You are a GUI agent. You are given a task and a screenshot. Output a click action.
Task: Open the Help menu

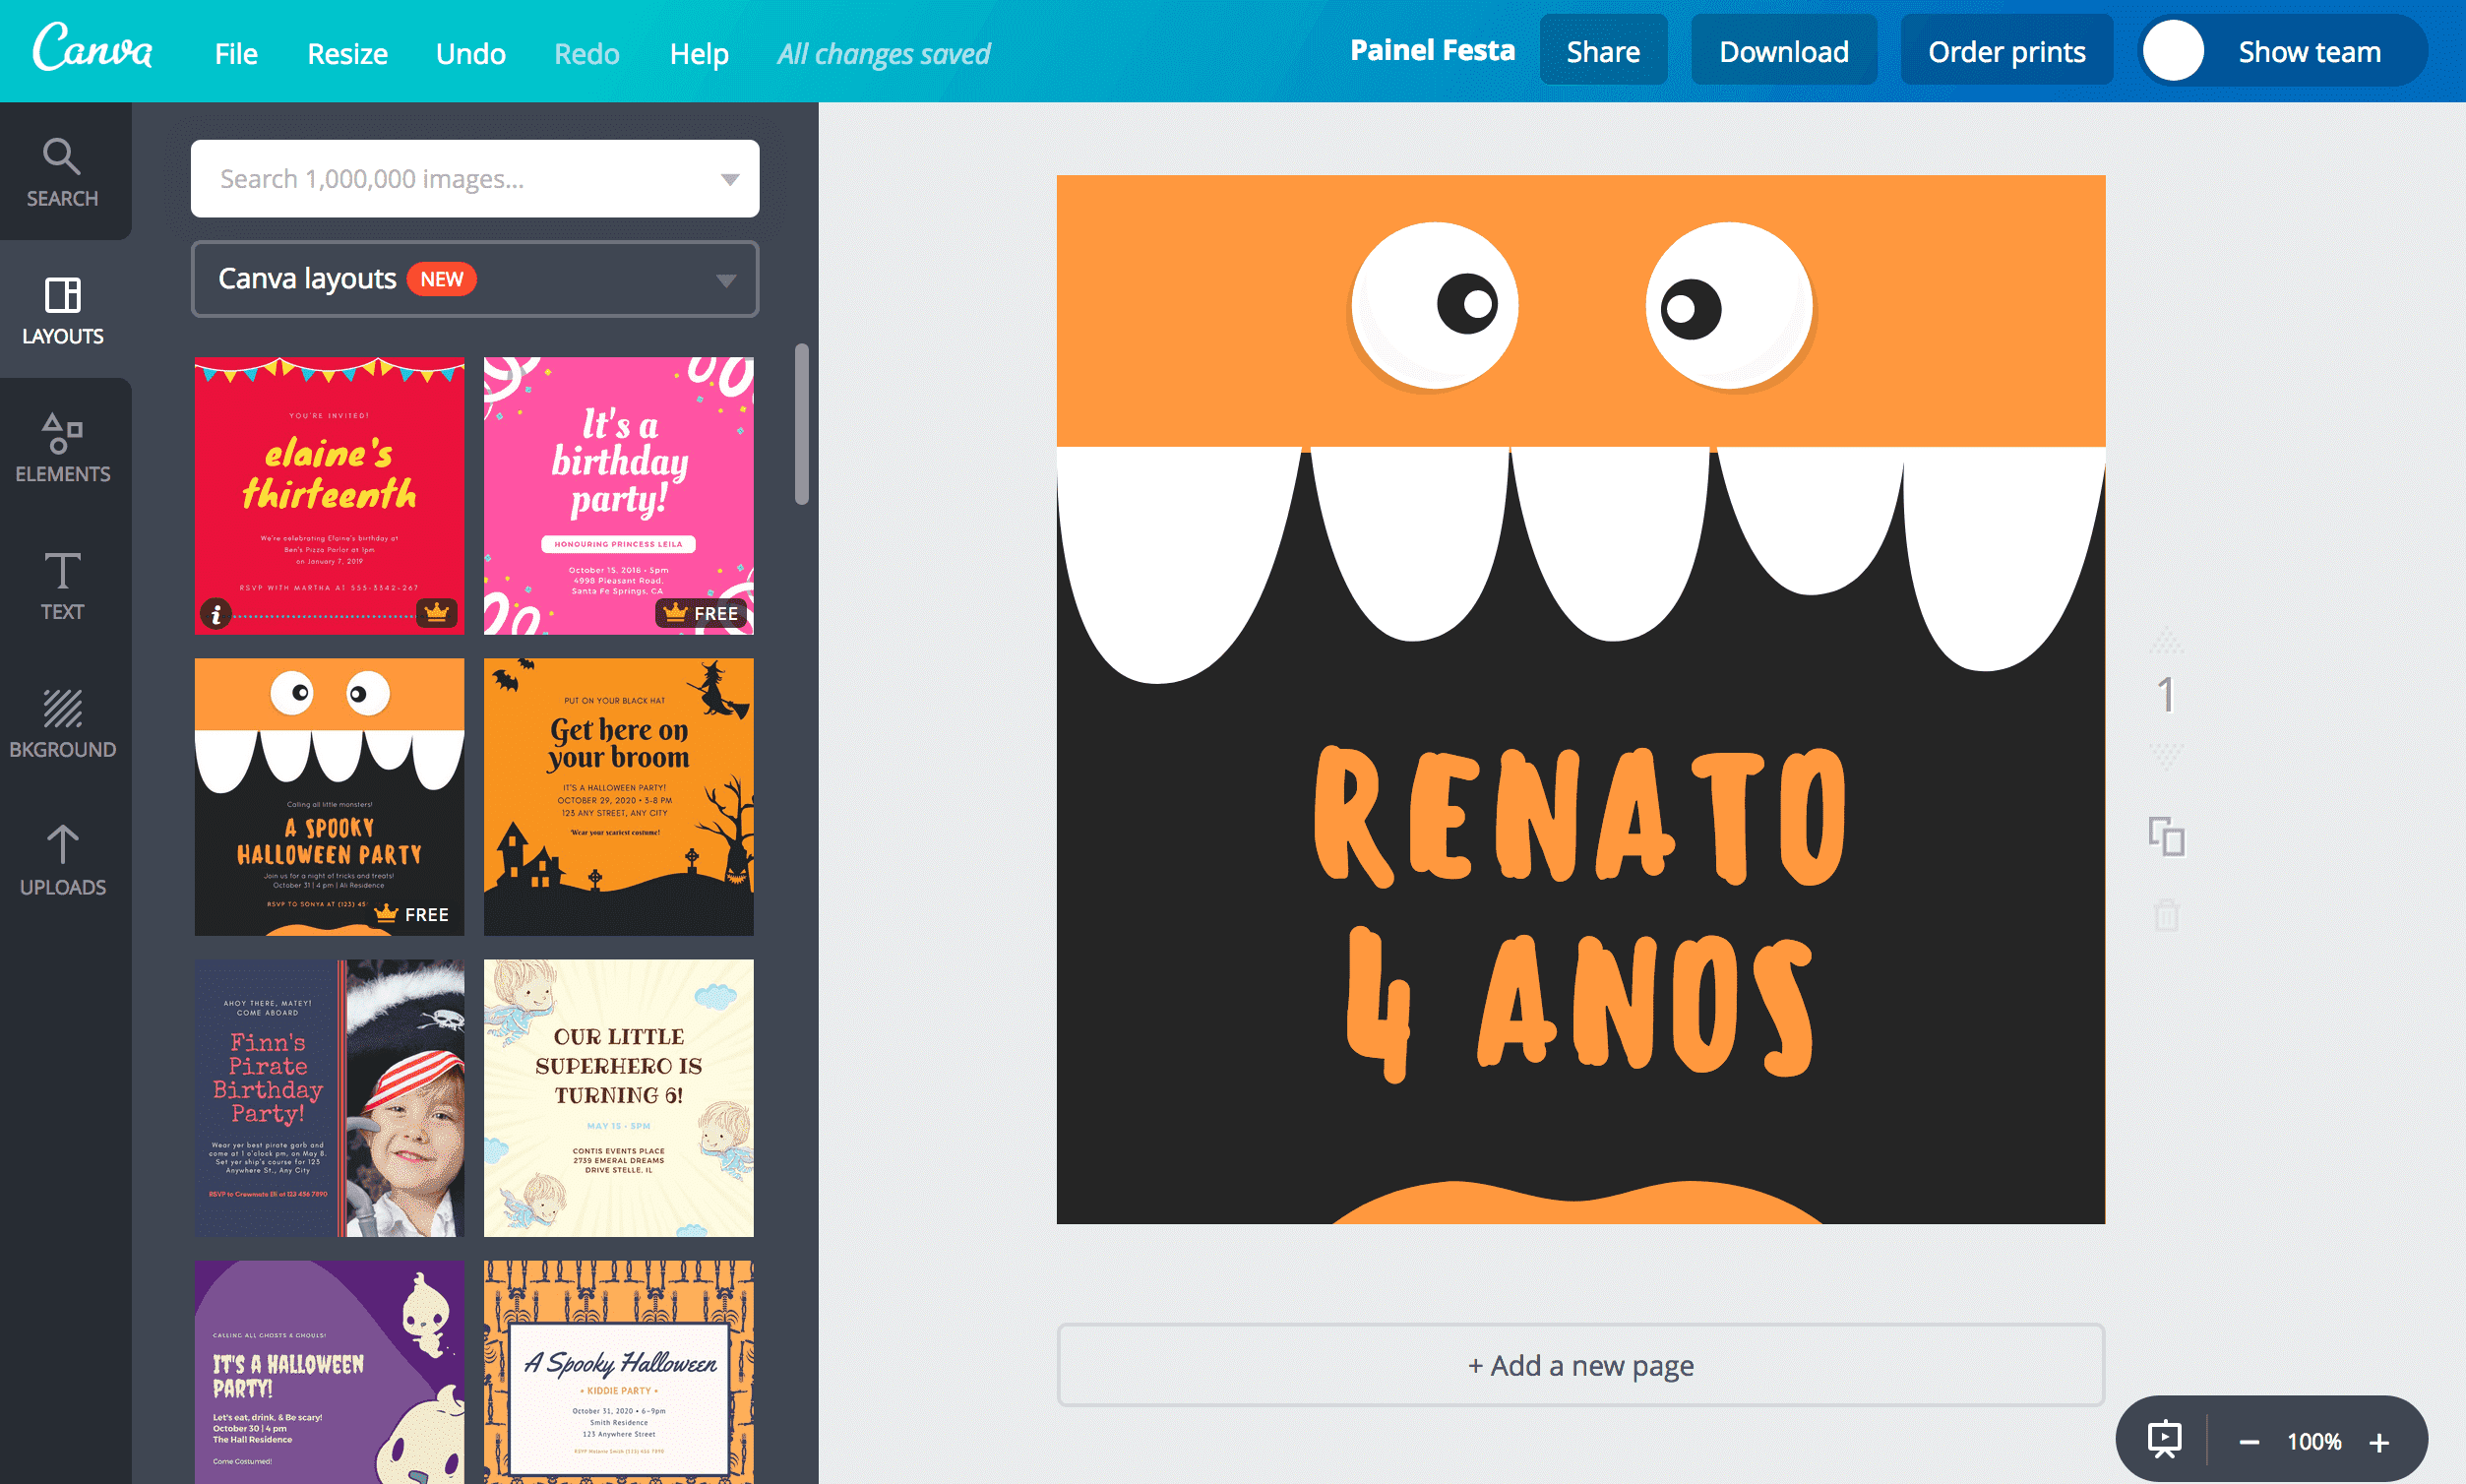(699, 53)
